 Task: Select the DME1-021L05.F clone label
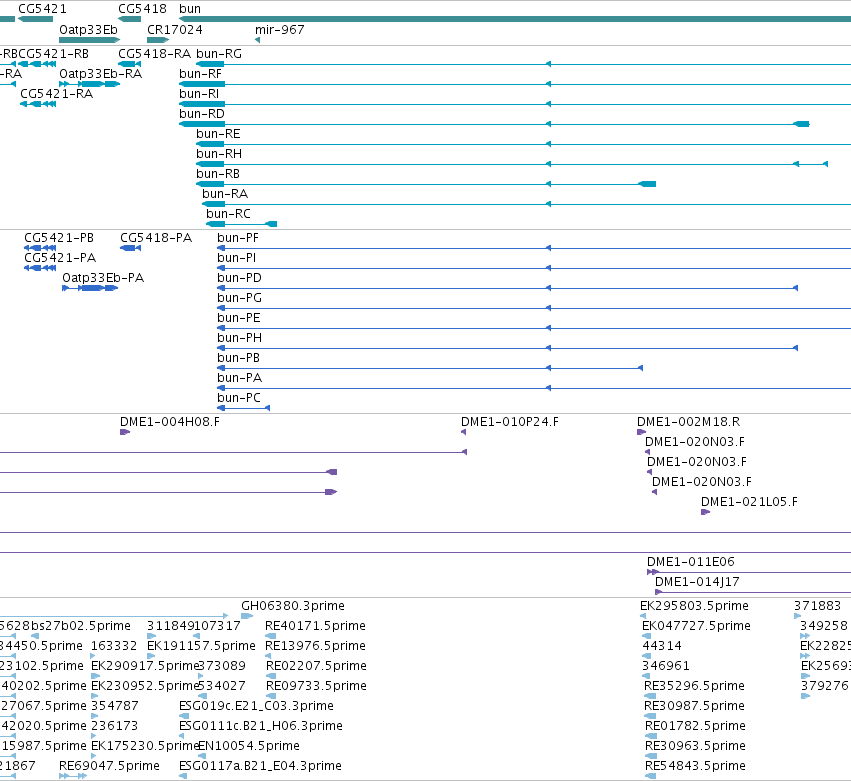[x=749, y=501]
